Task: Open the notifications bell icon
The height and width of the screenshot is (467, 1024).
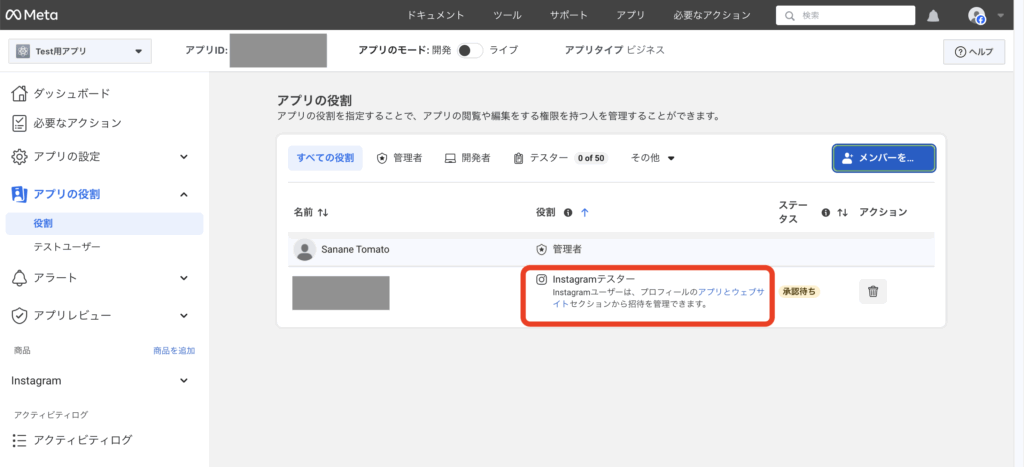Action: 933,16
